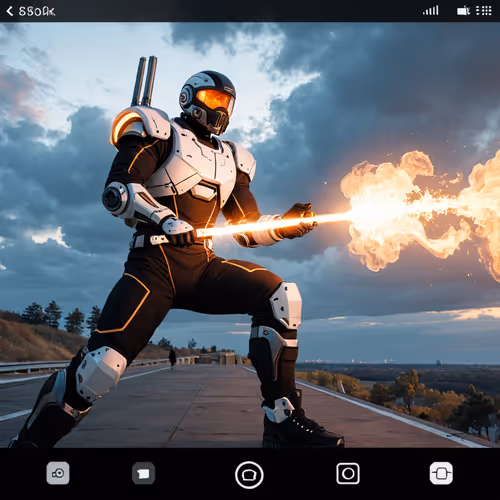The width and height of the screenshot is (500, 500).
Task: Tap the orange helmet visor in the image
Action: 215,100
